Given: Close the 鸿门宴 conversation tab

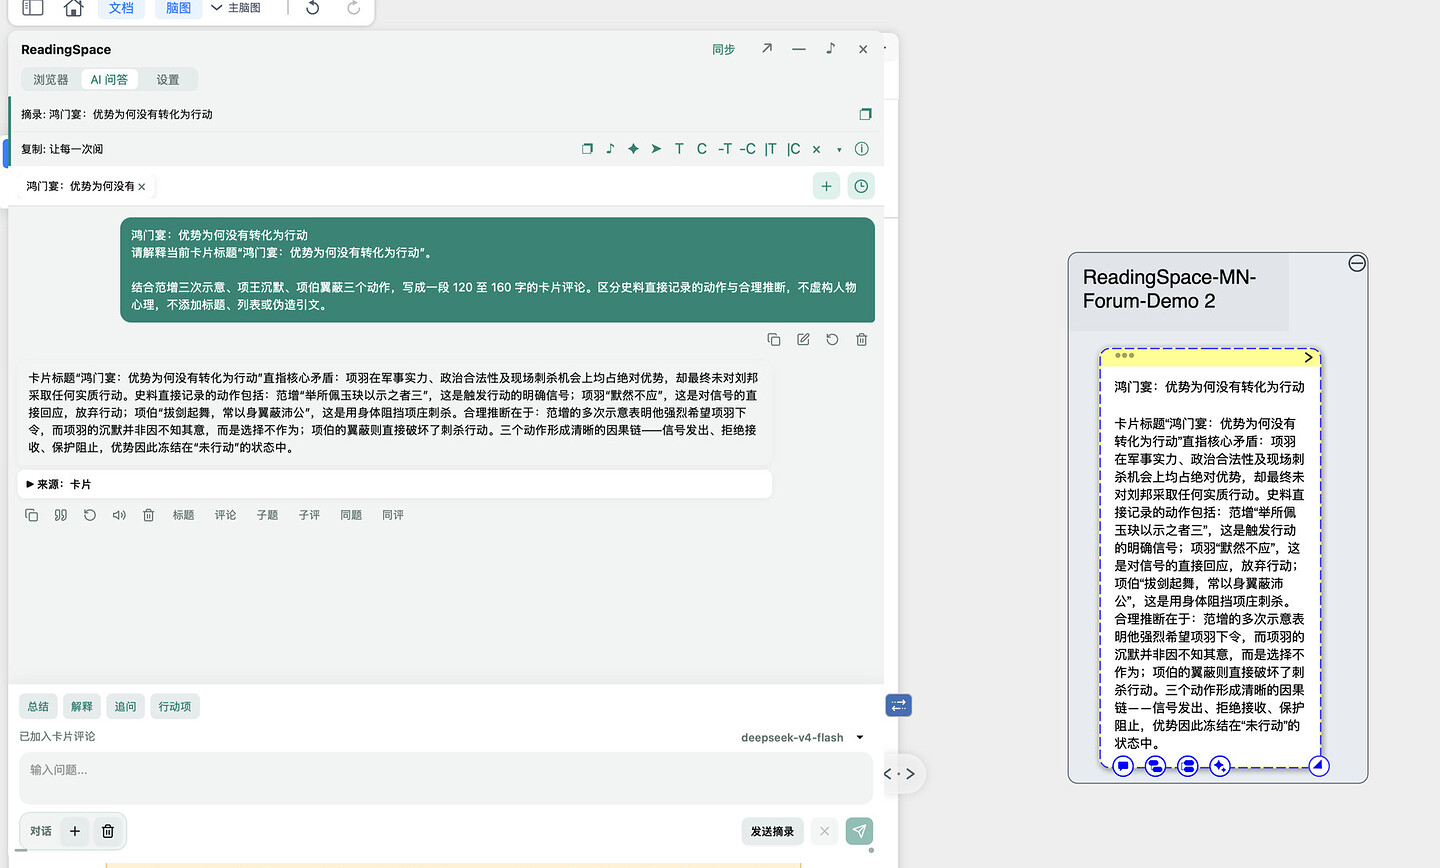Looking at the screenshot, I should [x=142, y=187].
